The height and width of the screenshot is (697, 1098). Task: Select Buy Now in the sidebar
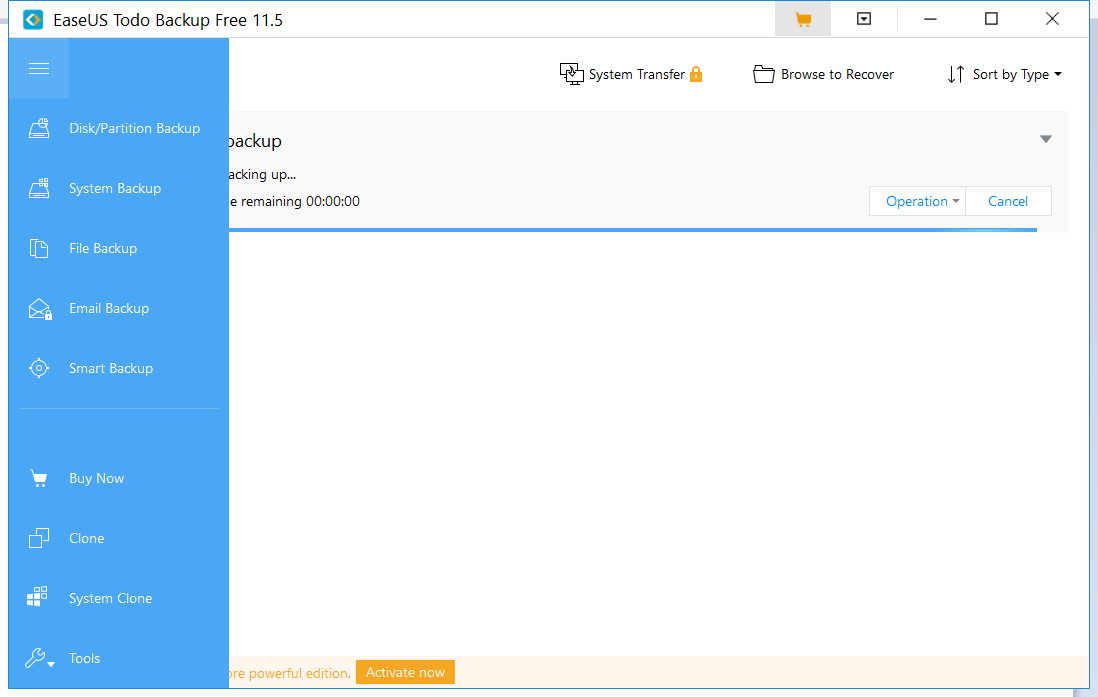pos(97,478)
